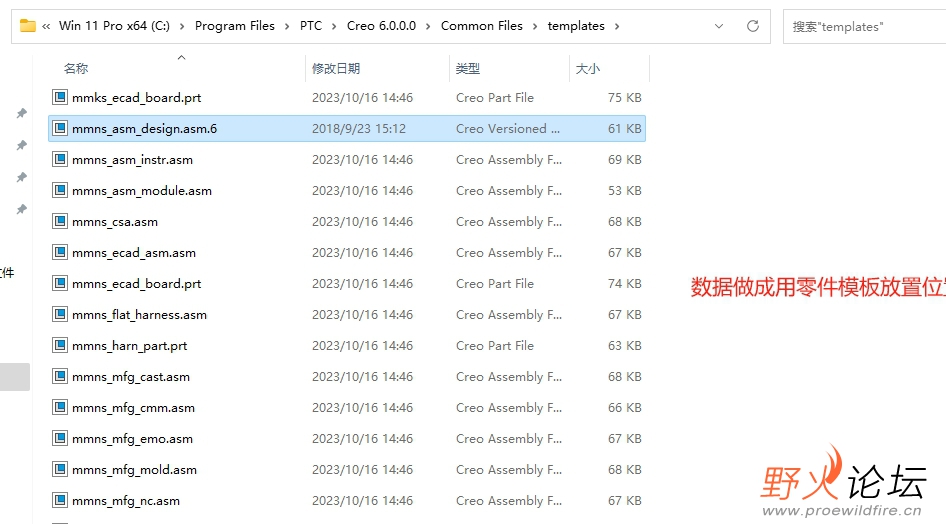Select file name mmns_mfg_cmm.asm
The image size is (946, 527).
(133, 408)
